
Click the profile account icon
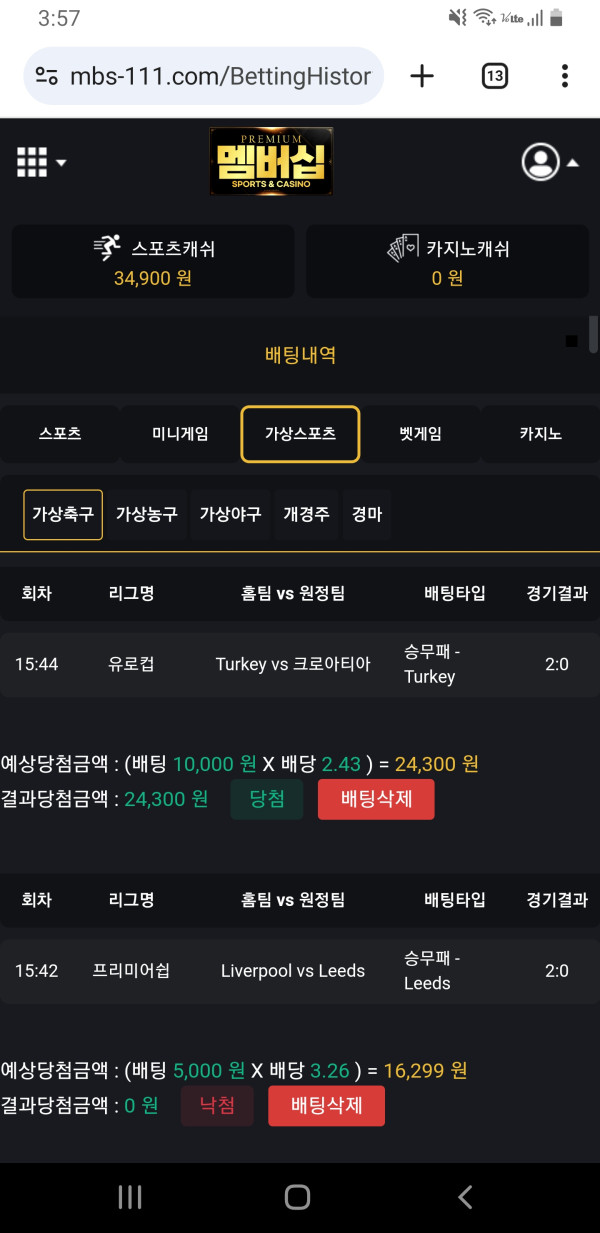click(x=540, y=162)
